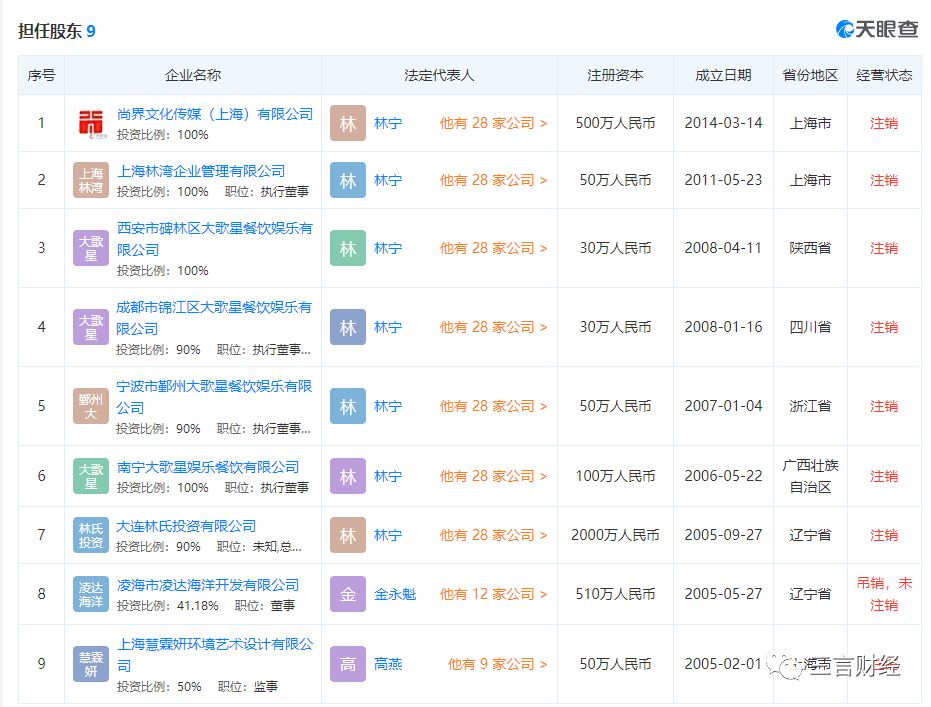Click the 企业名称 column header
Viewport: 931px width, 707px height.
(193, 75)
